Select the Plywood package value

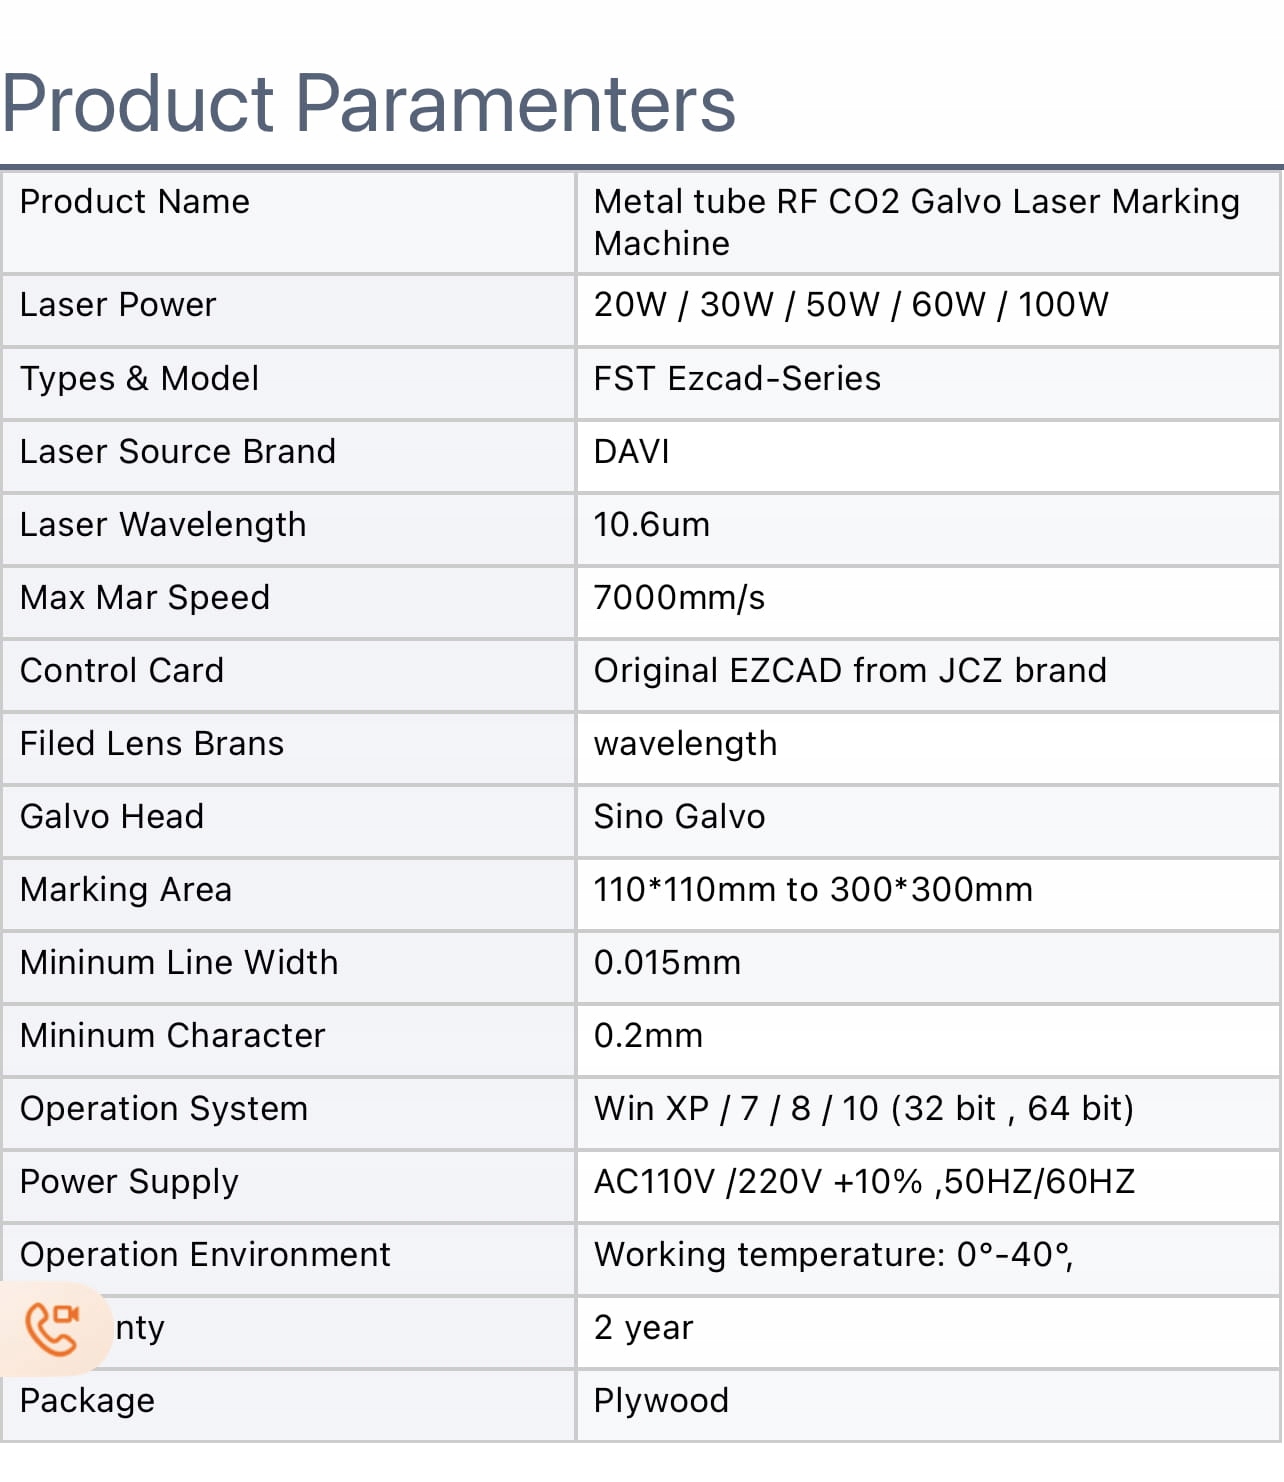661,1401
